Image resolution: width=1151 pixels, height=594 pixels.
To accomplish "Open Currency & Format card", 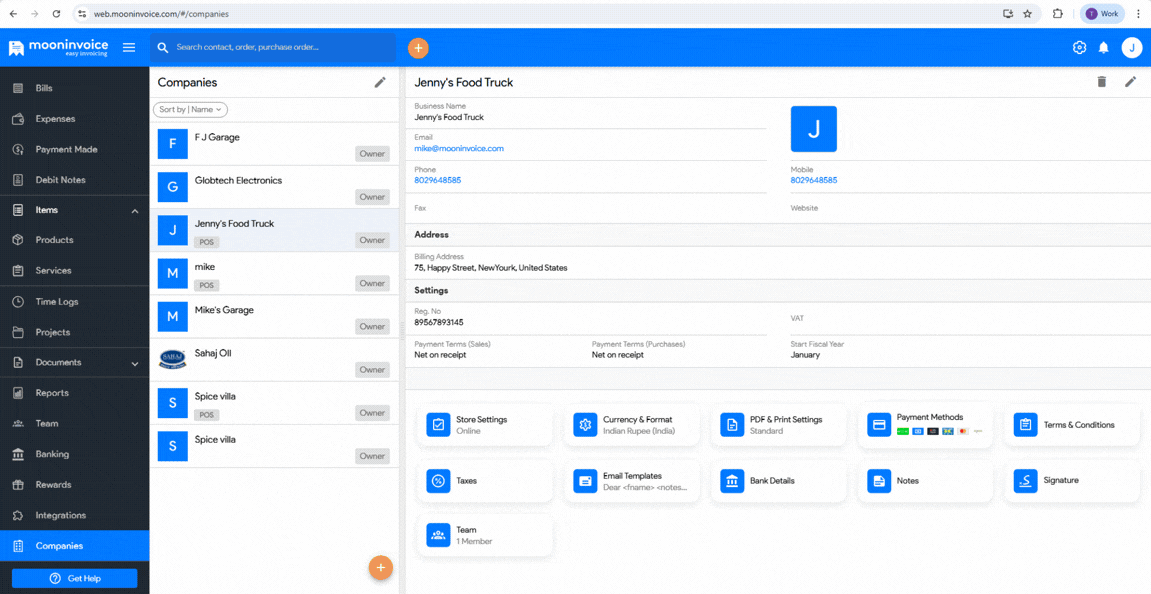I will point(631,424).
